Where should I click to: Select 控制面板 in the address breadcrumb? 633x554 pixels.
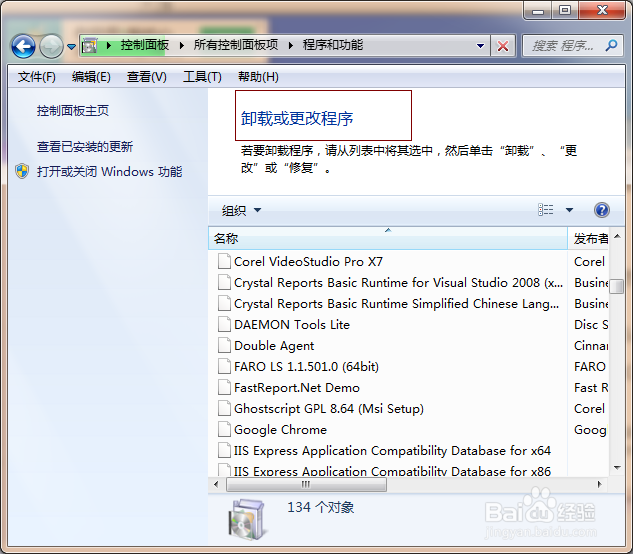pos(145,45)
